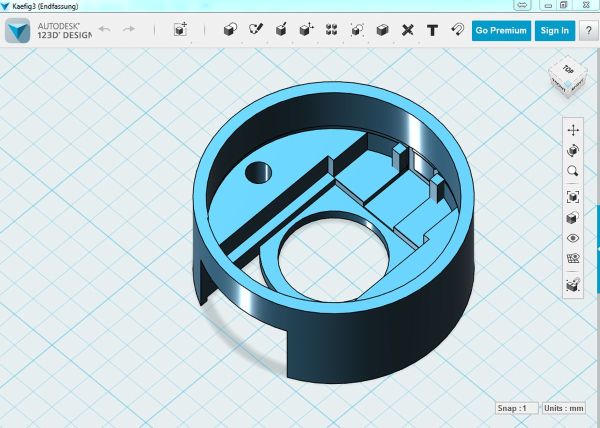The height and width of the screenshot is (428, 600).
Task: Open the Modify tools menu
Action: tap(306, 29)
